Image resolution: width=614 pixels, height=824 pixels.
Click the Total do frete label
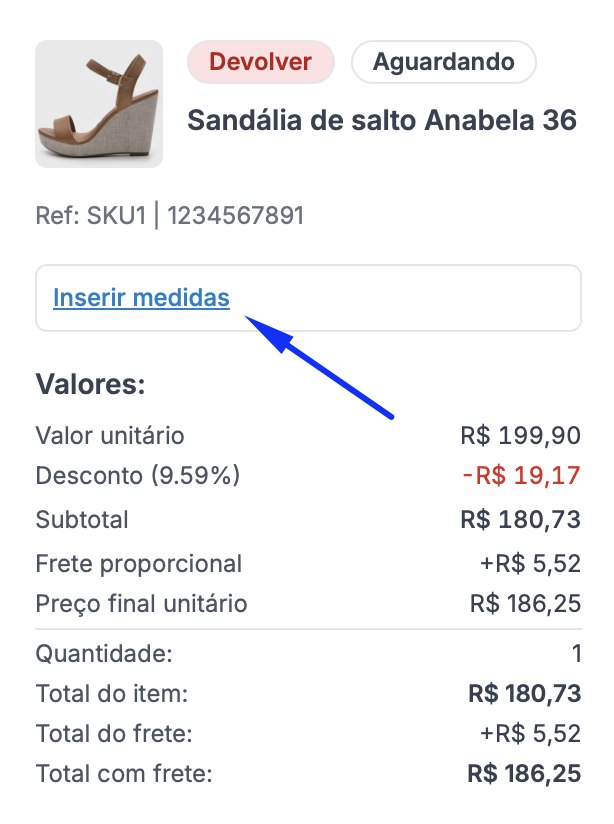114,733
